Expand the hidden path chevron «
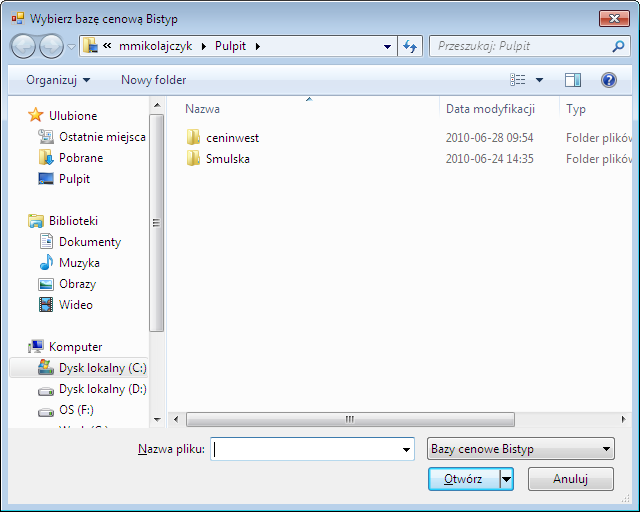The width and height of the screenshot is (640, 512). (107, 46)
